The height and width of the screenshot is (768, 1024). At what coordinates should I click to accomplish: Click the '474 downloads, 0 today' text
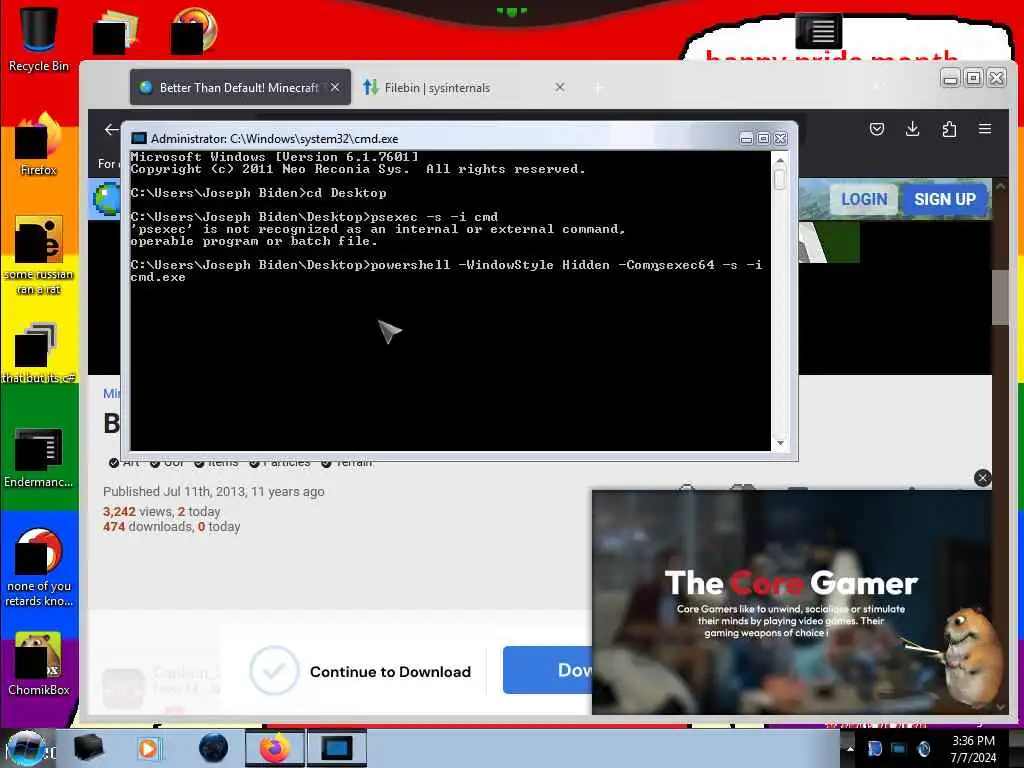171,526
